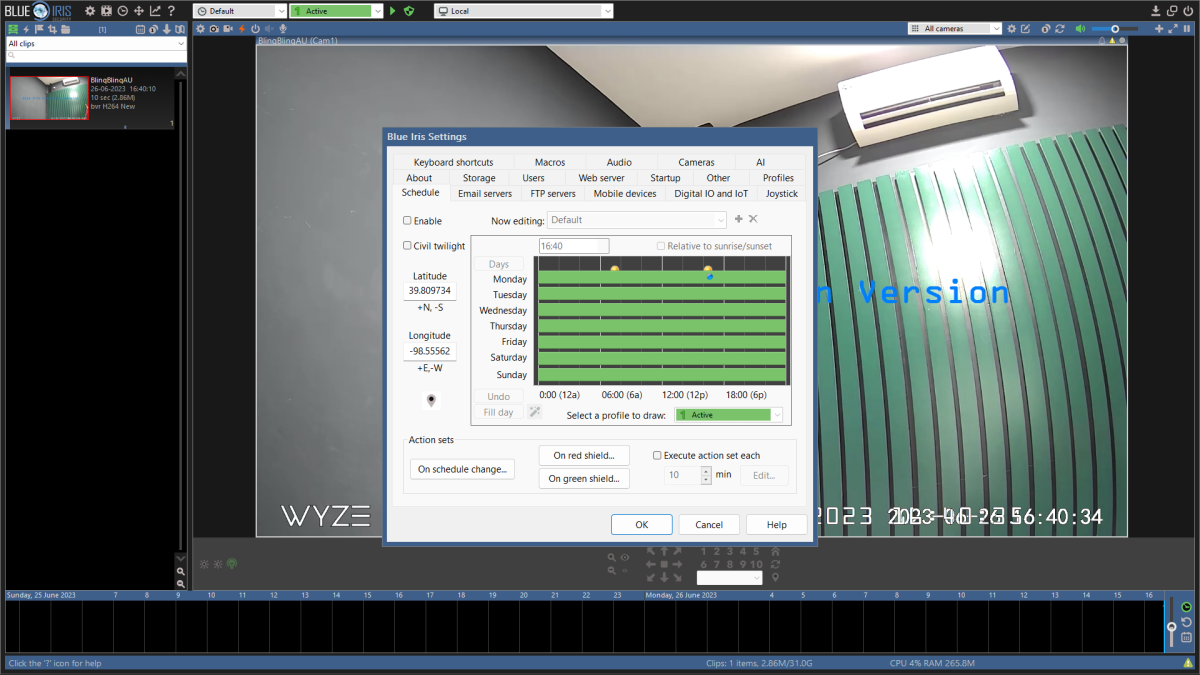Switch to the Cameras tab
The width and height of the screenshot is (1200, 675).
[x=696, y=161]
